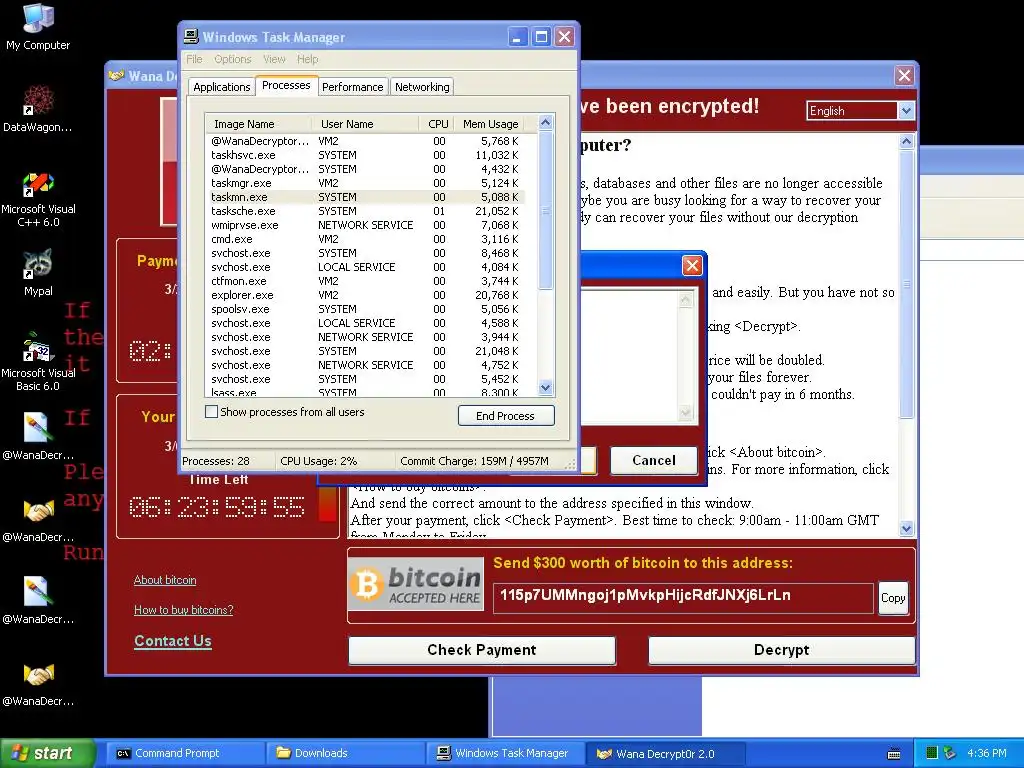Click the End Process button
Screen dimensions: 1024x768
505,416
